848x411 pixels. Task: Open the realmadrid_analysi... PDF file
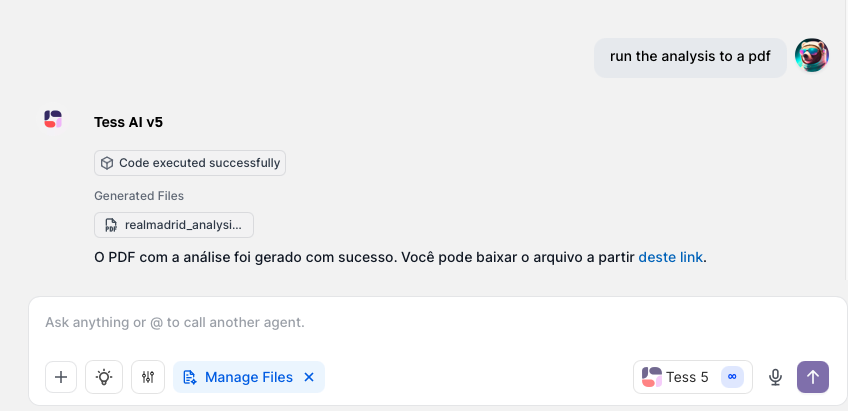[x=174, y=225]
